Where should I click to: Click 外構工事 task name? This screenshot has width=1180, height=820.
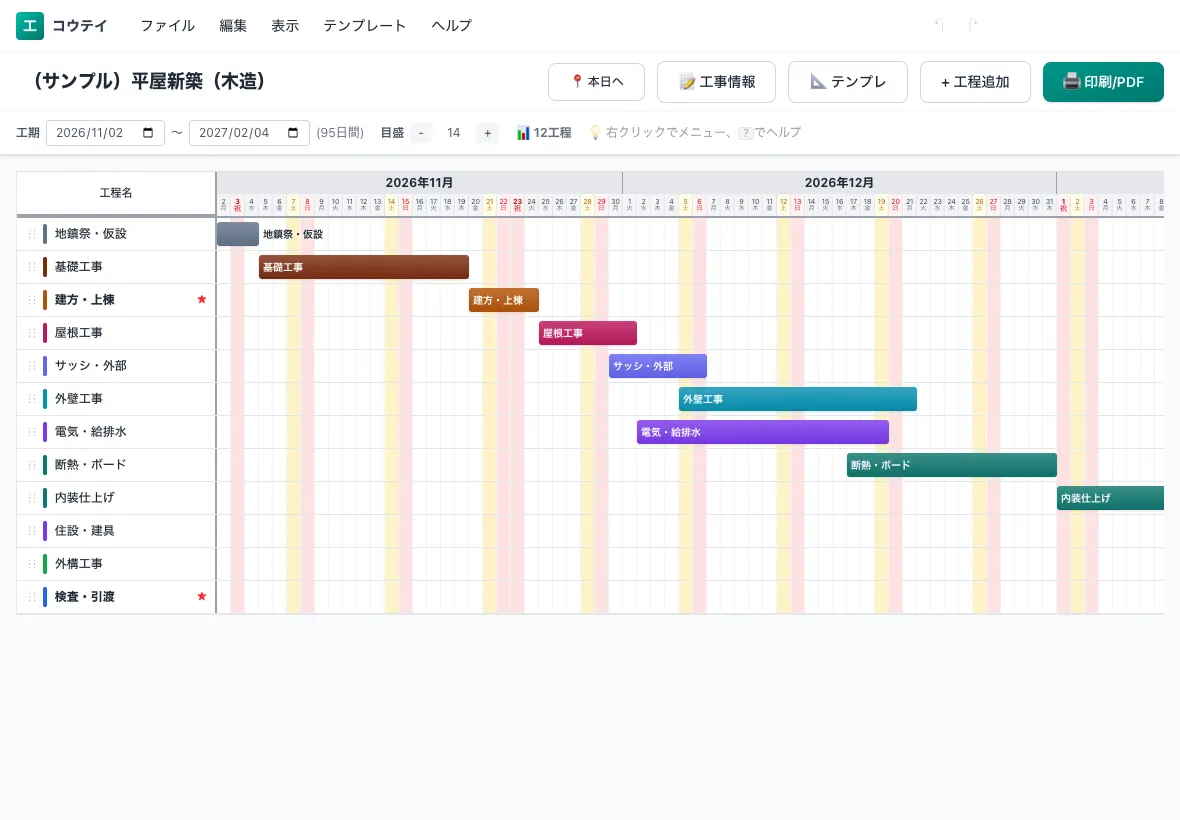coord(78,564)
